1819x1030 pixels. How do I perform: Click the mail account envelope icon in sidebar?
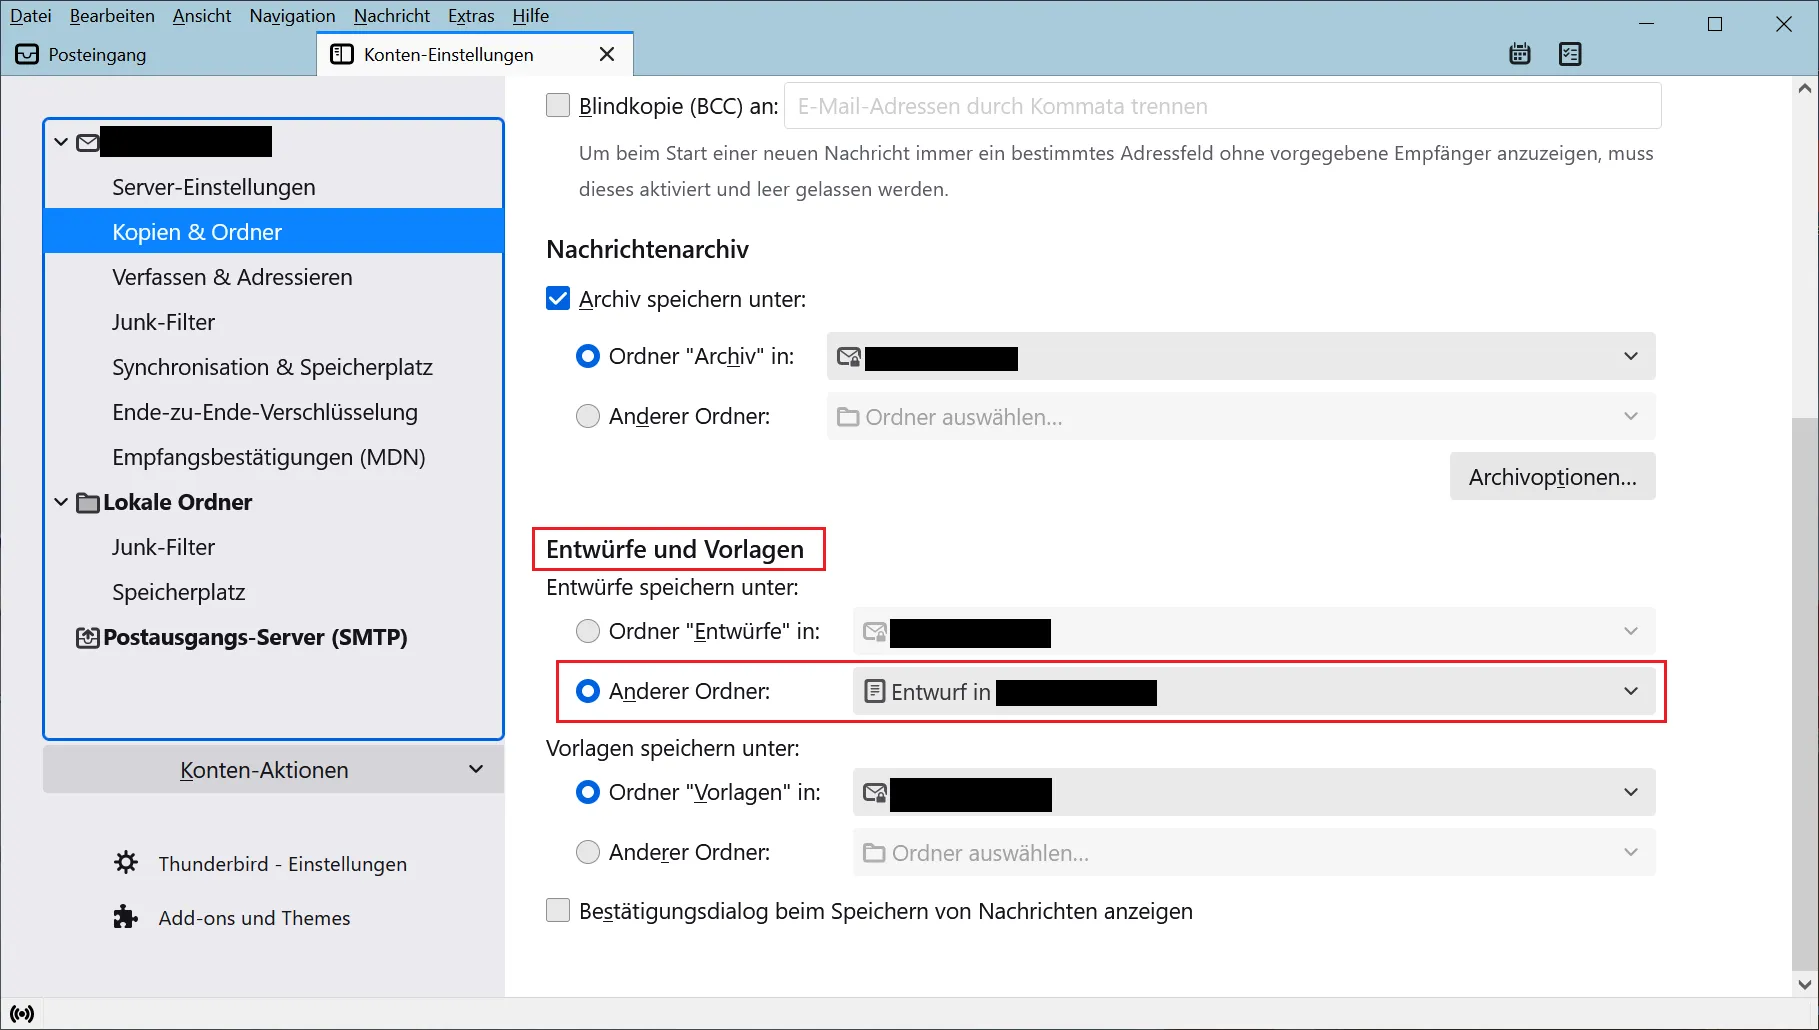pos(88,142)
